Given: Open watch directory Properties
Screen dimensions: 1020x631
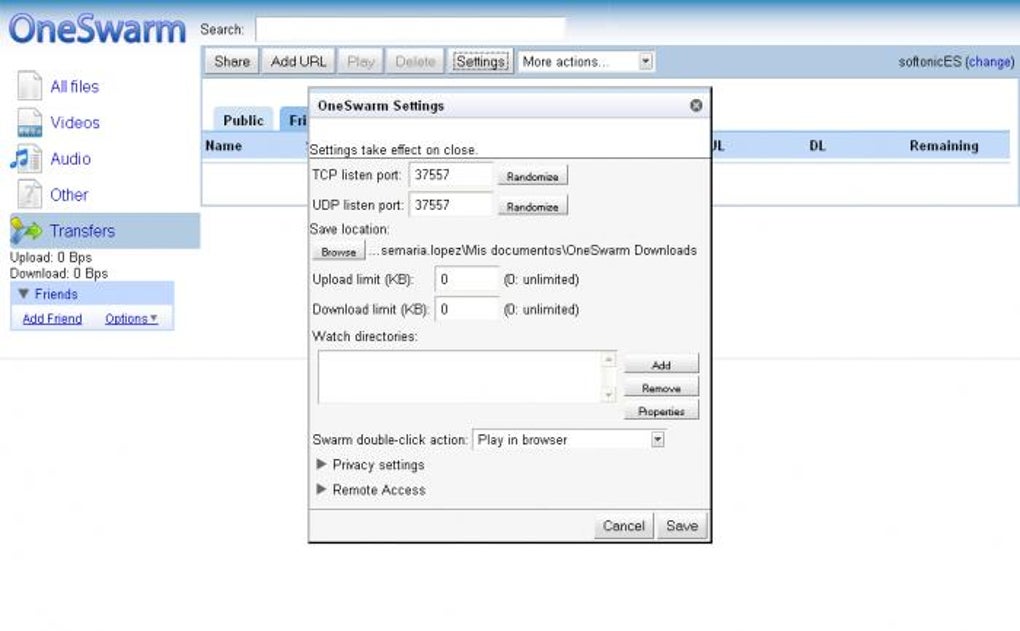Looking at the screenshot, I should [x=662, y=411].
